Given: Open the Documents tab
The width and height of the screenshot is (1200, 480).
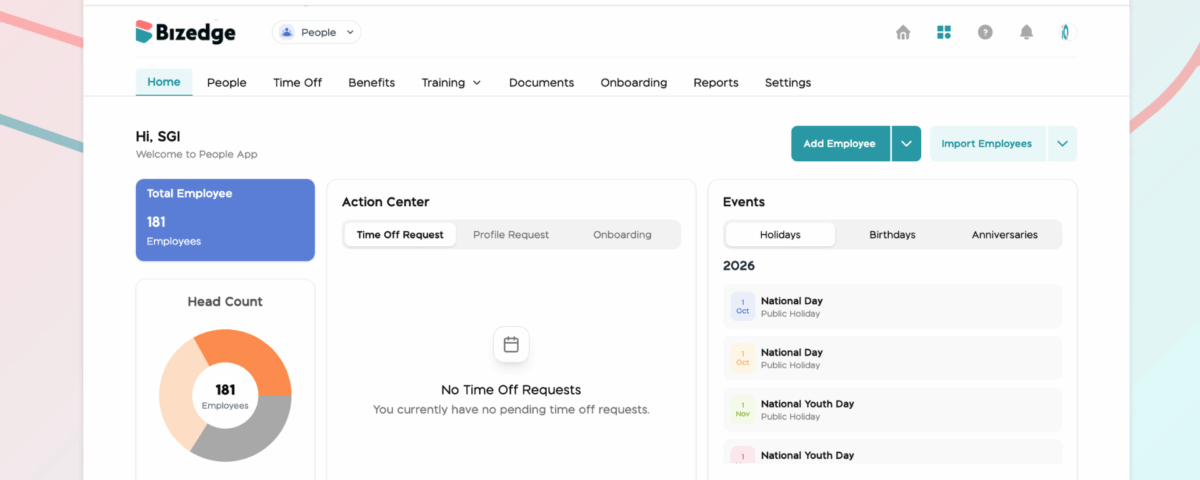Looking at the screenshot, I should (541, 82).
